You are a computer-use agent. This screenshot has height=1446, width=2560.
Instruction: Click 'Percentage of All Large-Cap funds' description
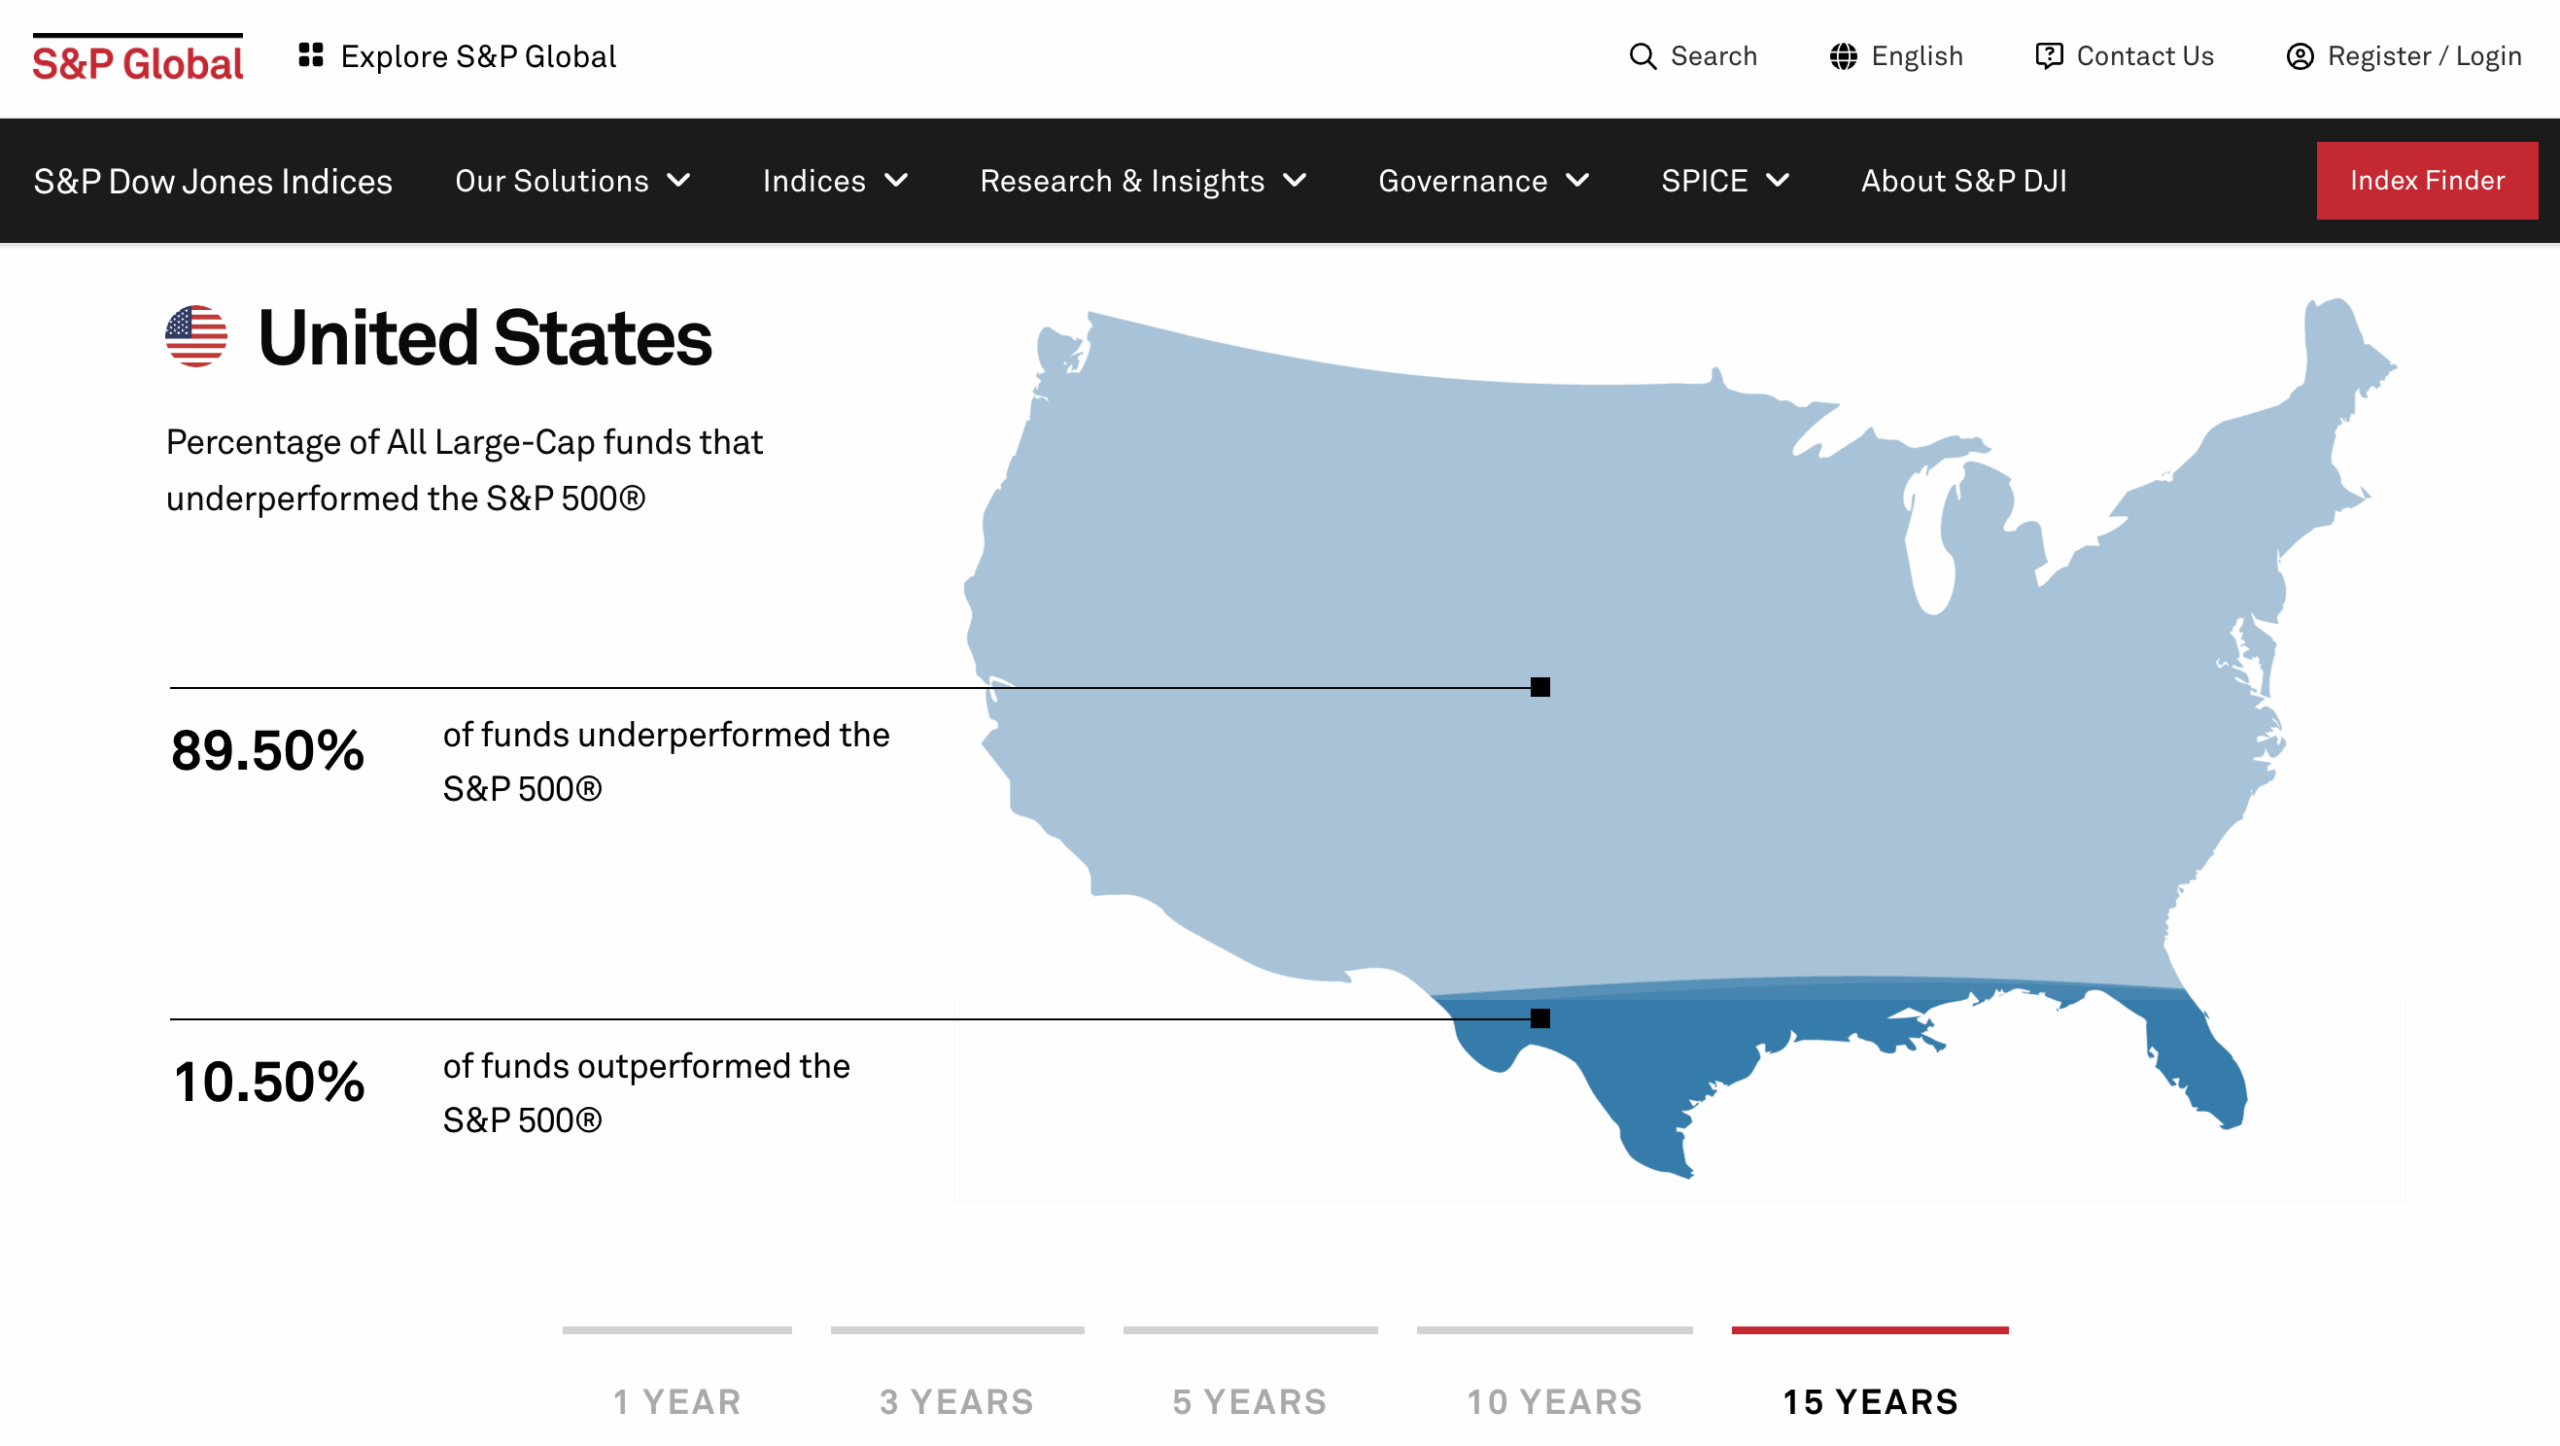464,470
